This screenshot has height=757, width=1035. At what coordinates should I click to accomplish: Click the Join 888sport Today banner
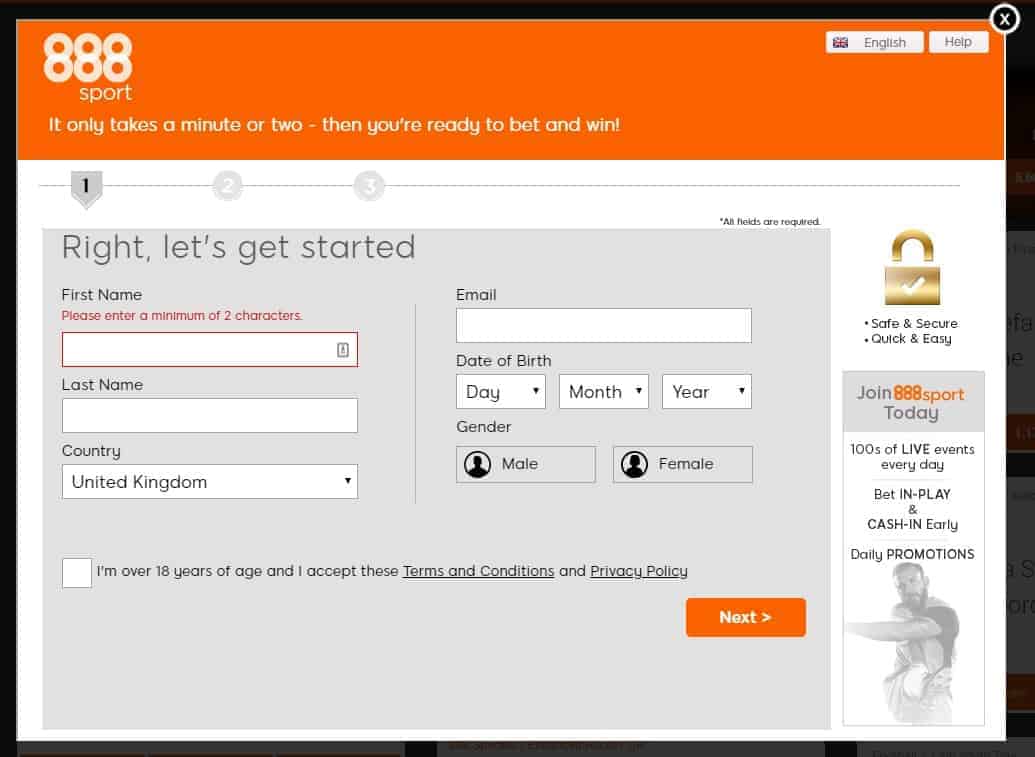click(914, 402)
